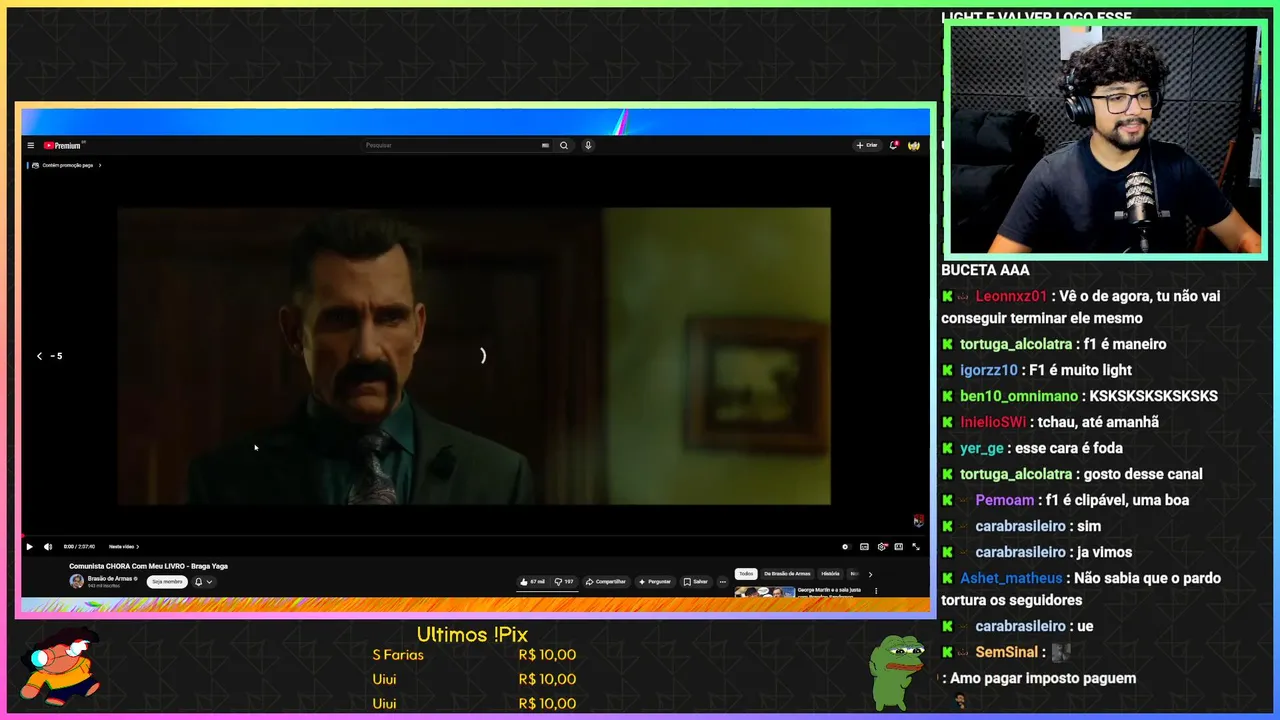Open options menu for George Martin video
This screenshot has height=720, width=1280.
[x=876, y=591]
